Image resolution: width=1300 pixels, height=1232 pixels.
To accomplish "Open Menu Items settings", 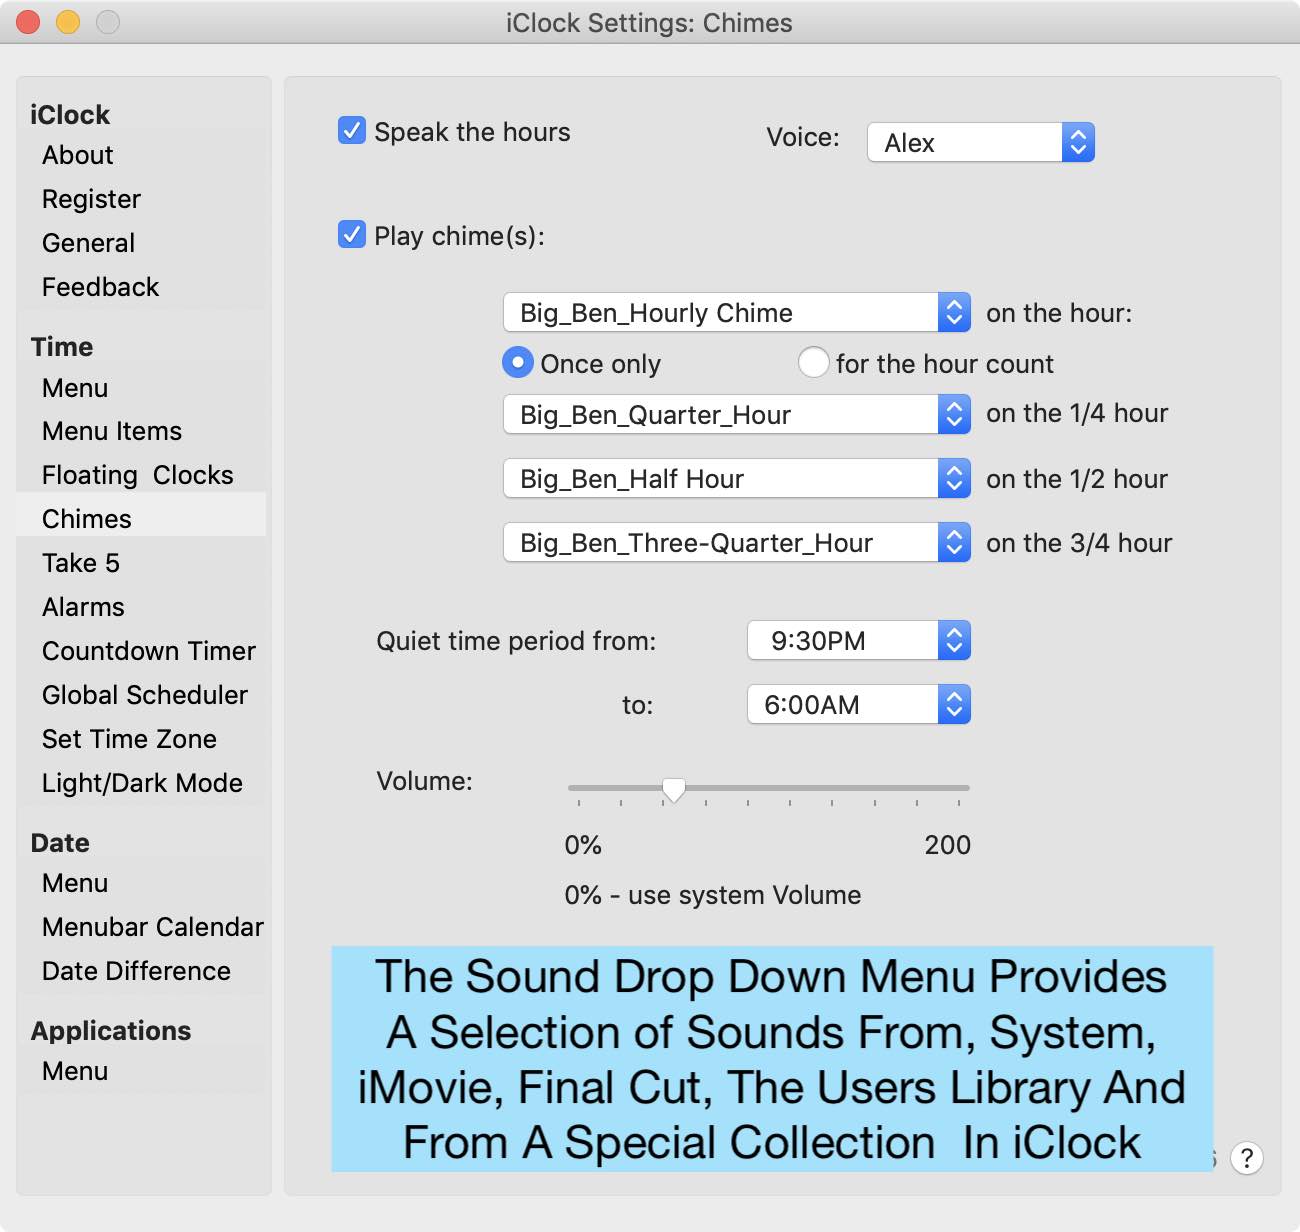I will click(x=112, y=431).
